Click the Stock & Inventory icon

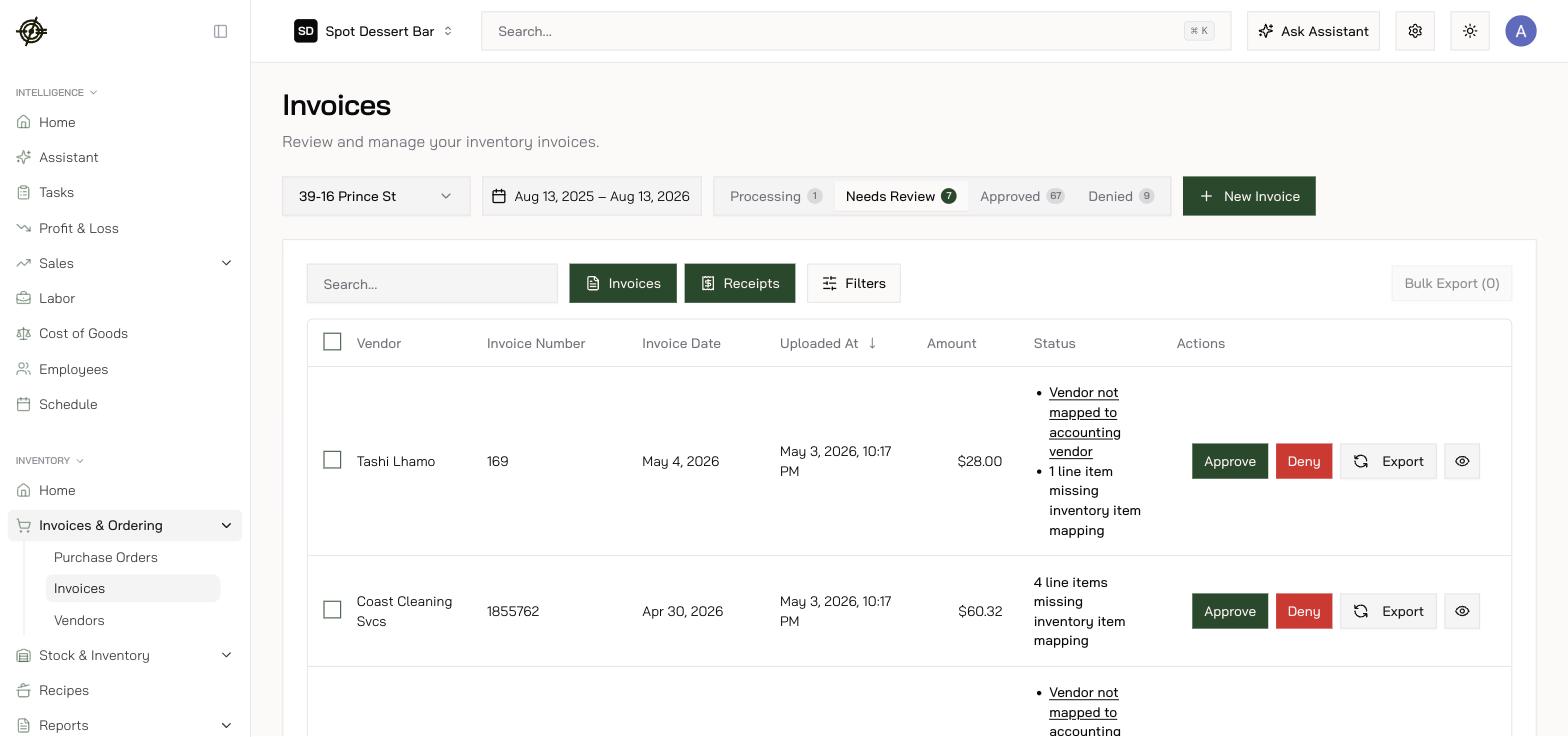(24, 655)
